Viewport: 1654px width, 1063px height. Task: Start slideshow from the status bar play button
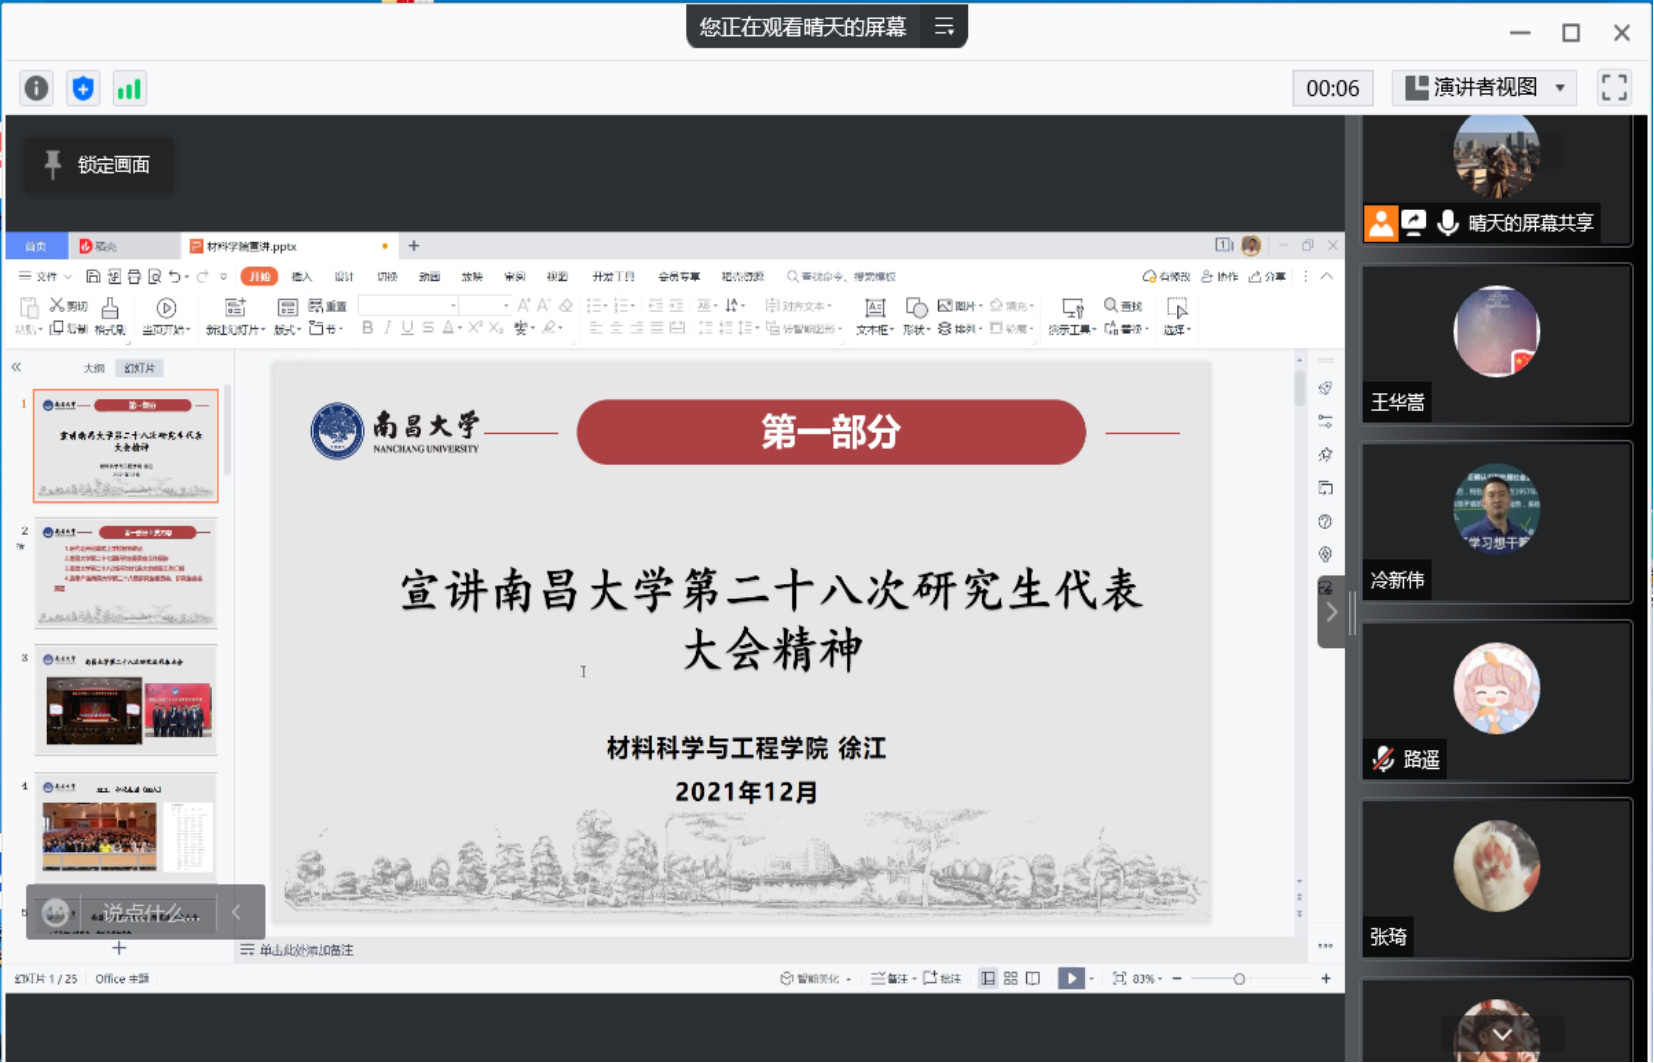1071,979
